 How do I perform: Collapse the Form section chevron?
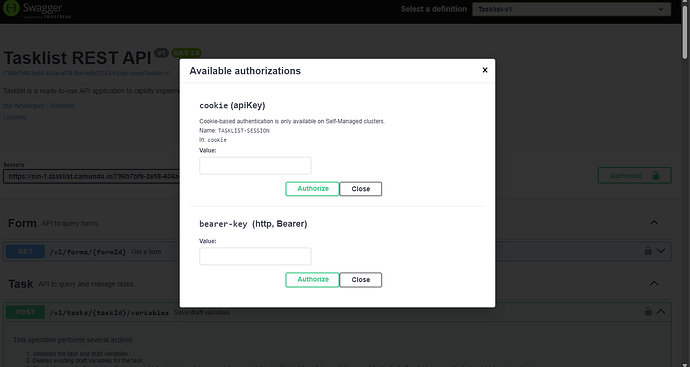click(654, 223)
